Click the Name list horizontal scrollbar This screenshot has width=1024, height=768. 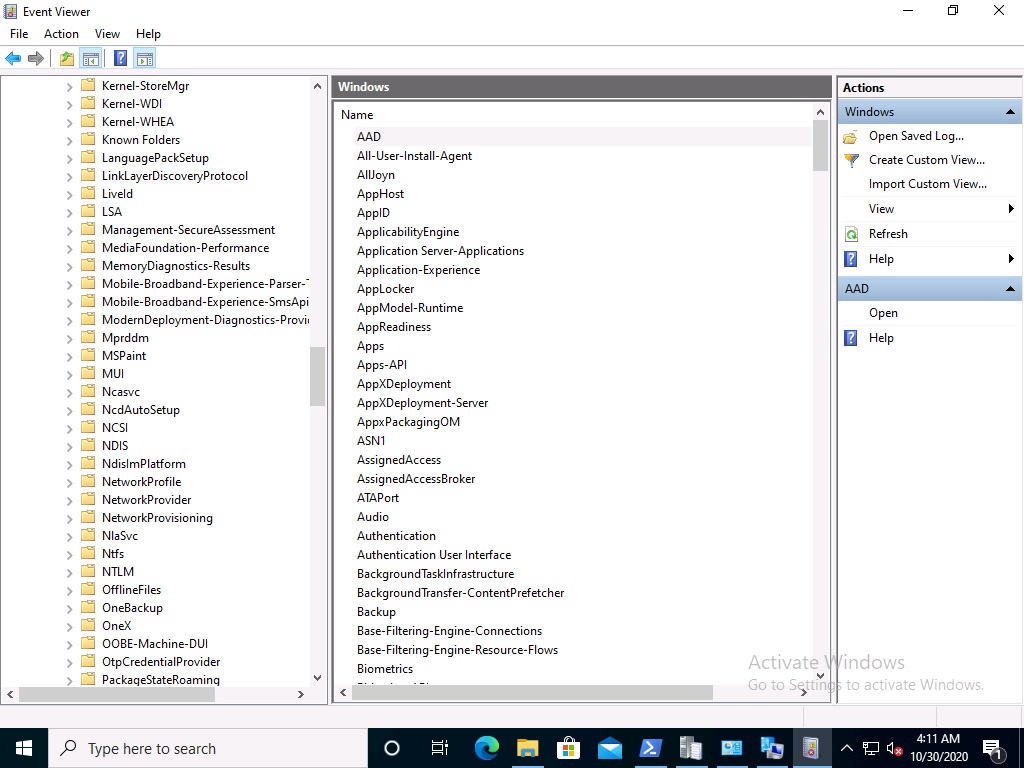click(x=532, y=692)
